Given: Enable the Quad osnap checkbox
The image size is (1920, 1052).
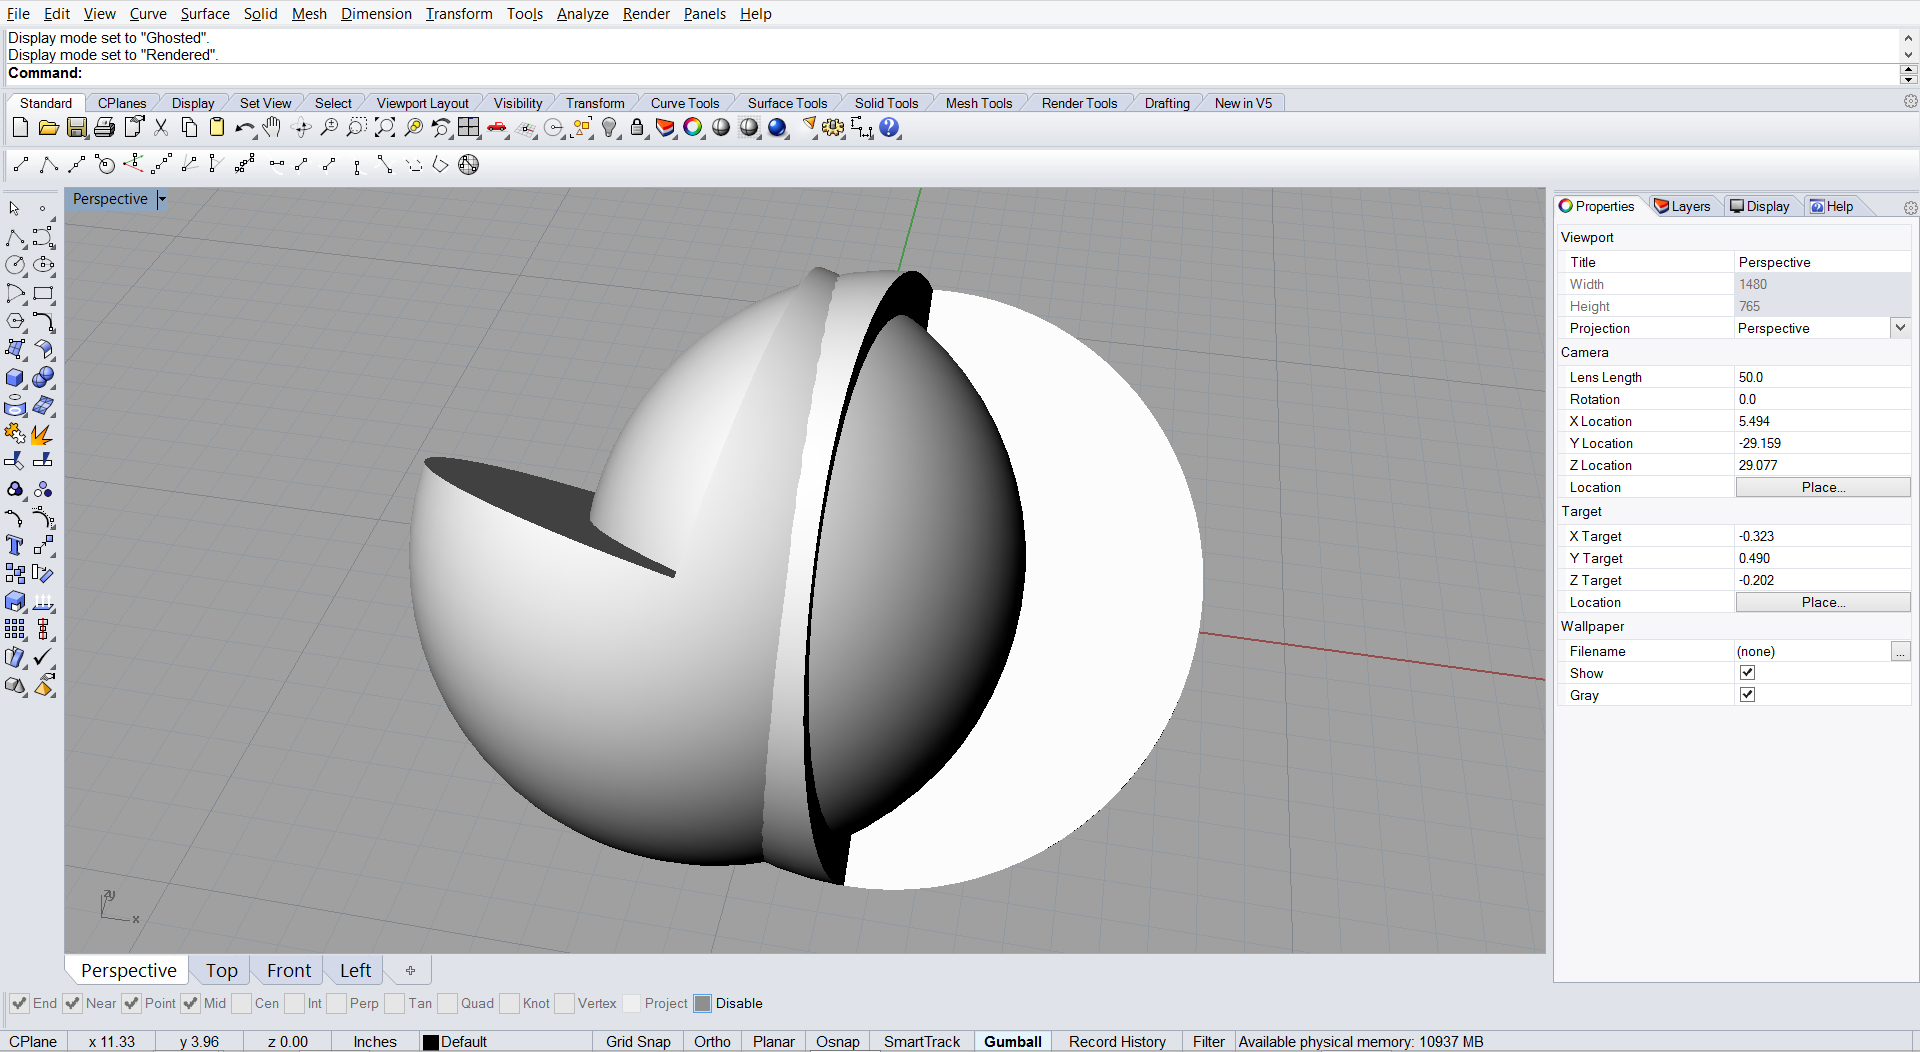Looking at the screenshot, I should (447, 1003).
